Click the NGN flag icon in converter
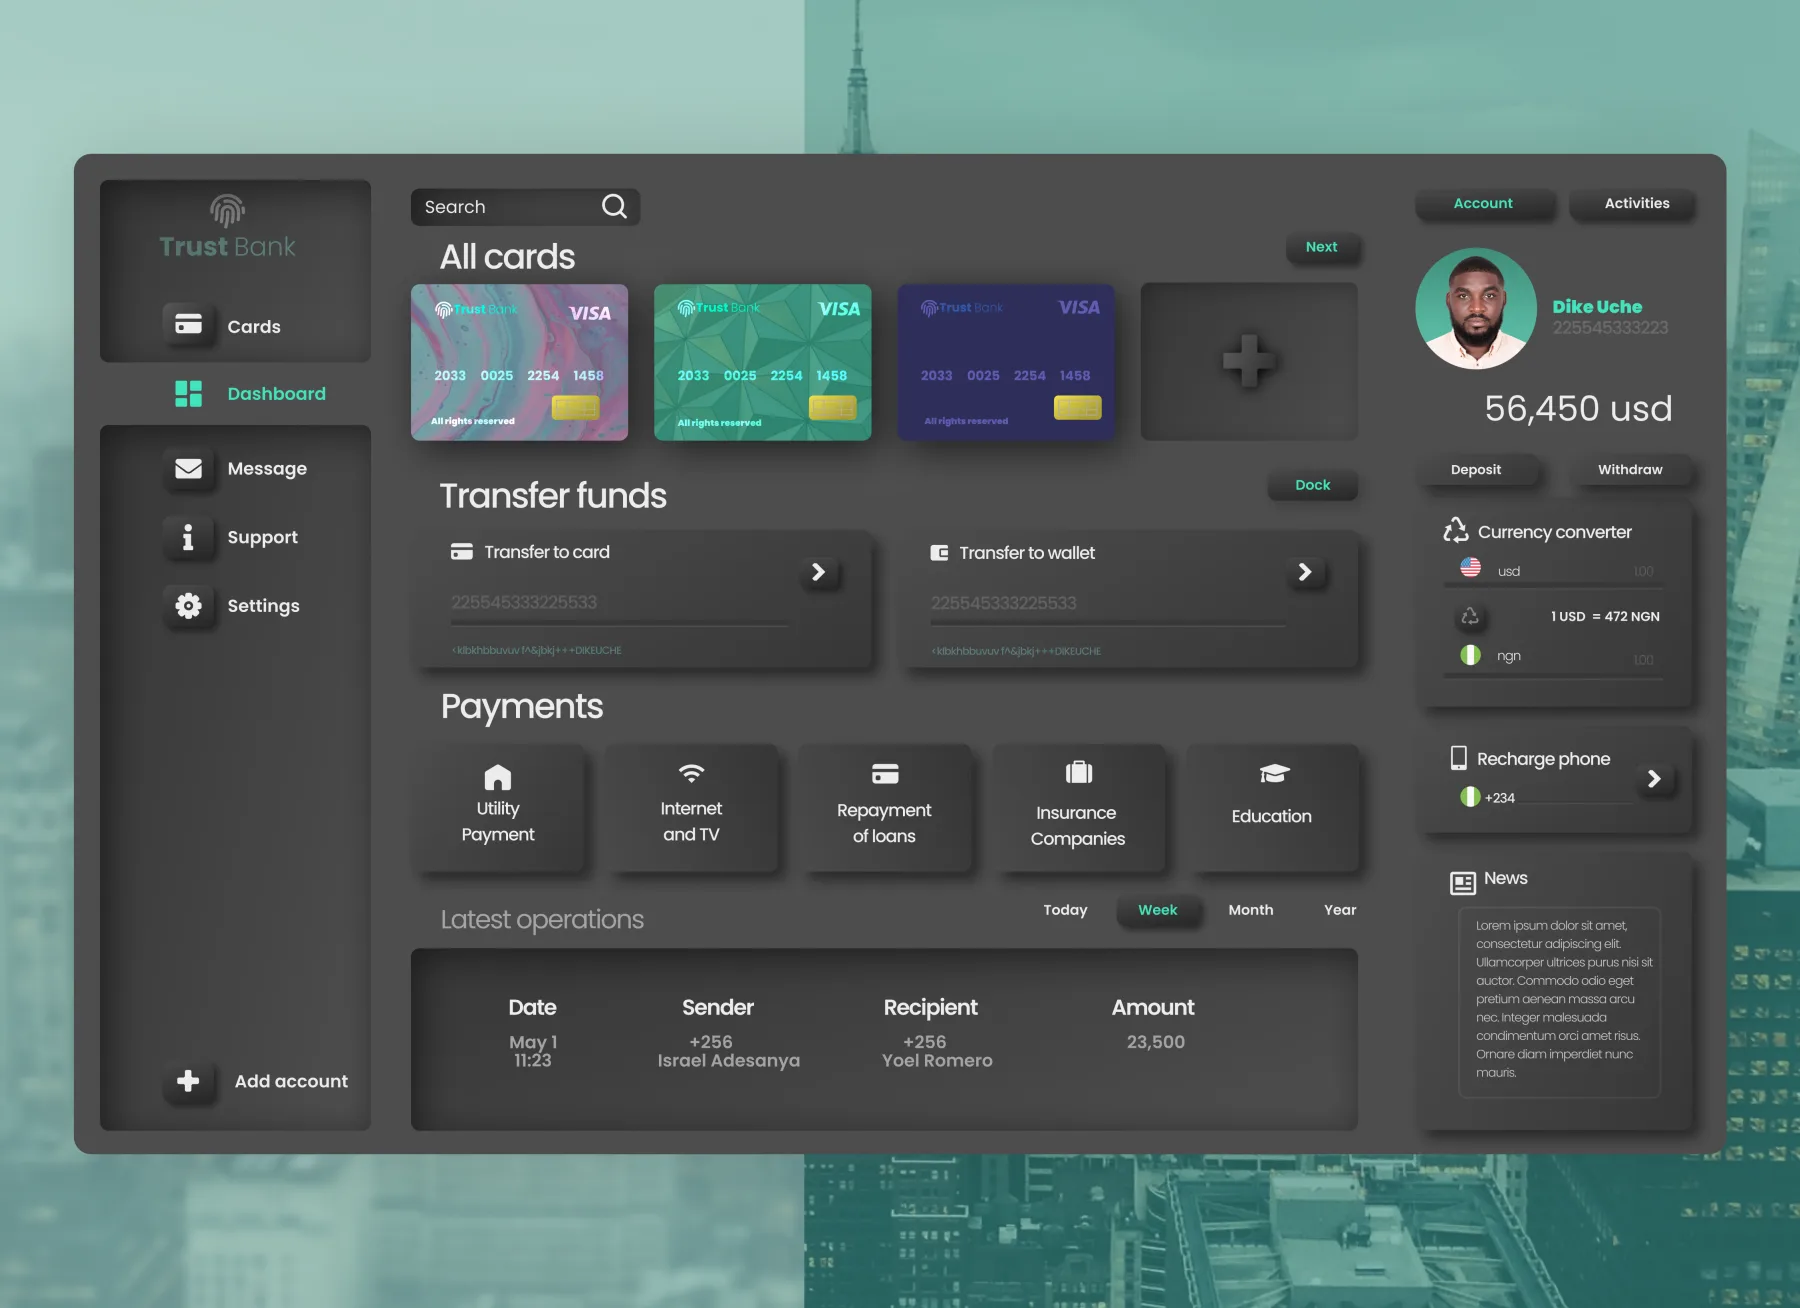The width and height of the screenshot is (1800, 1308). point(1470,655)
